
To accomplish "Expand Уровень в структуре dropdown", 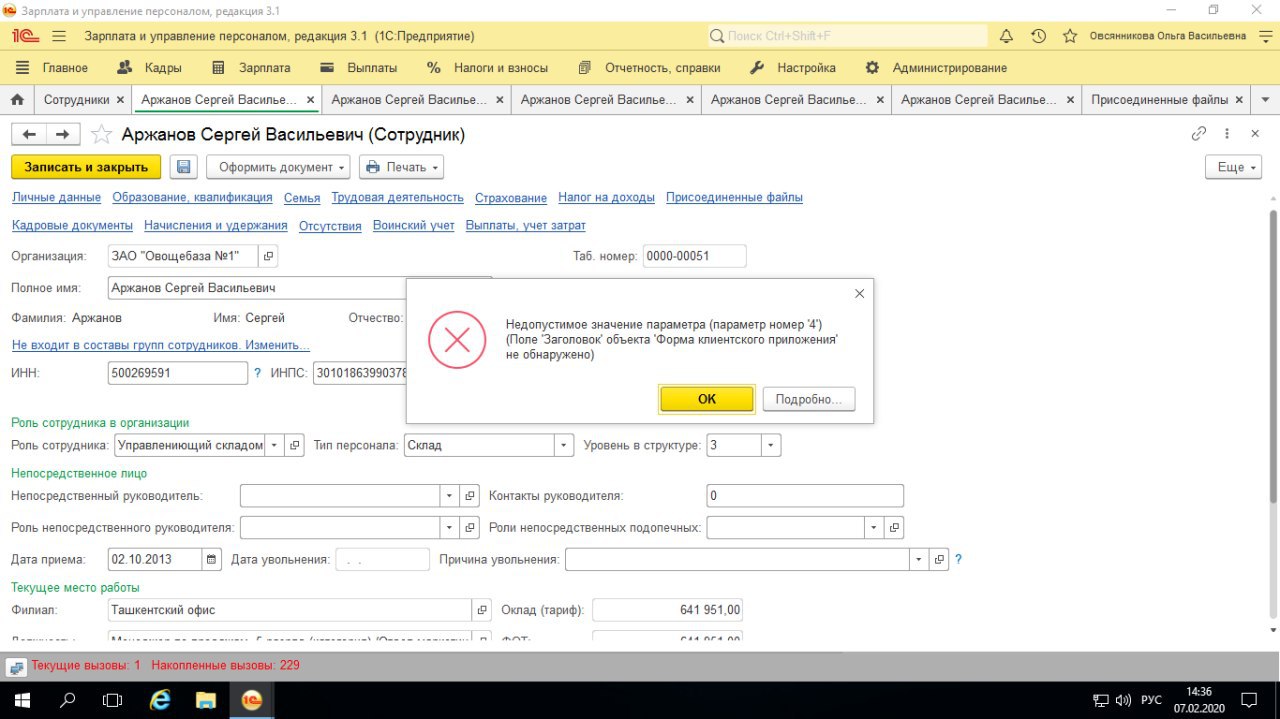I will click(771, 445).
